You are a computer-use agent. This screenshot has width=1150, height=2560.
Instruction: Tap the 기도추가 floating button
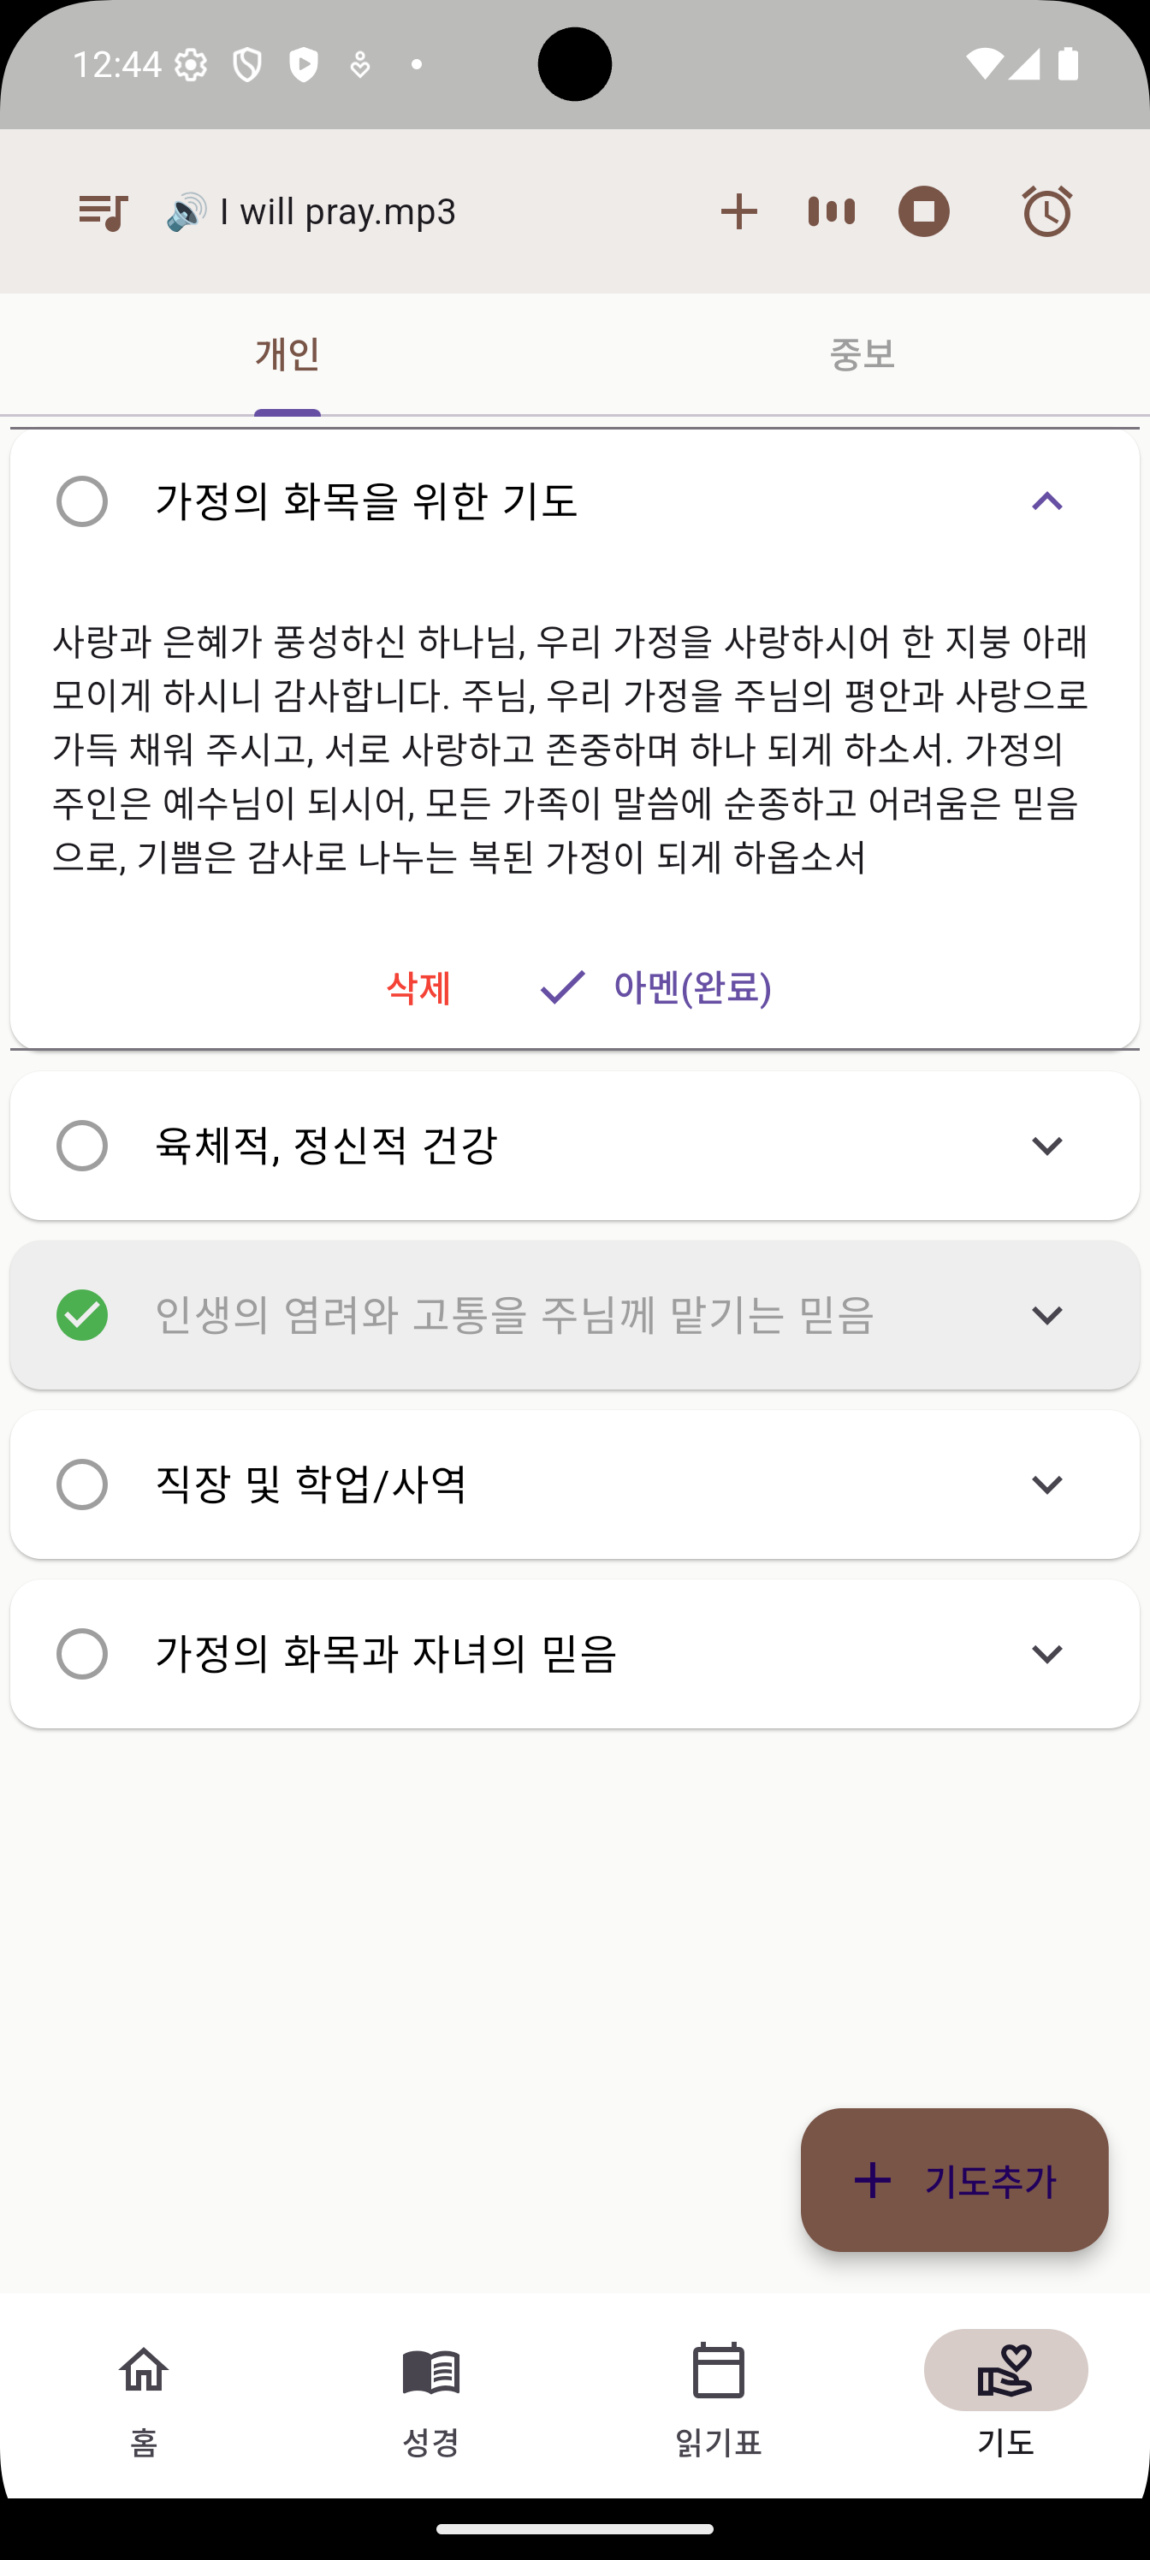coord(954,2180)
